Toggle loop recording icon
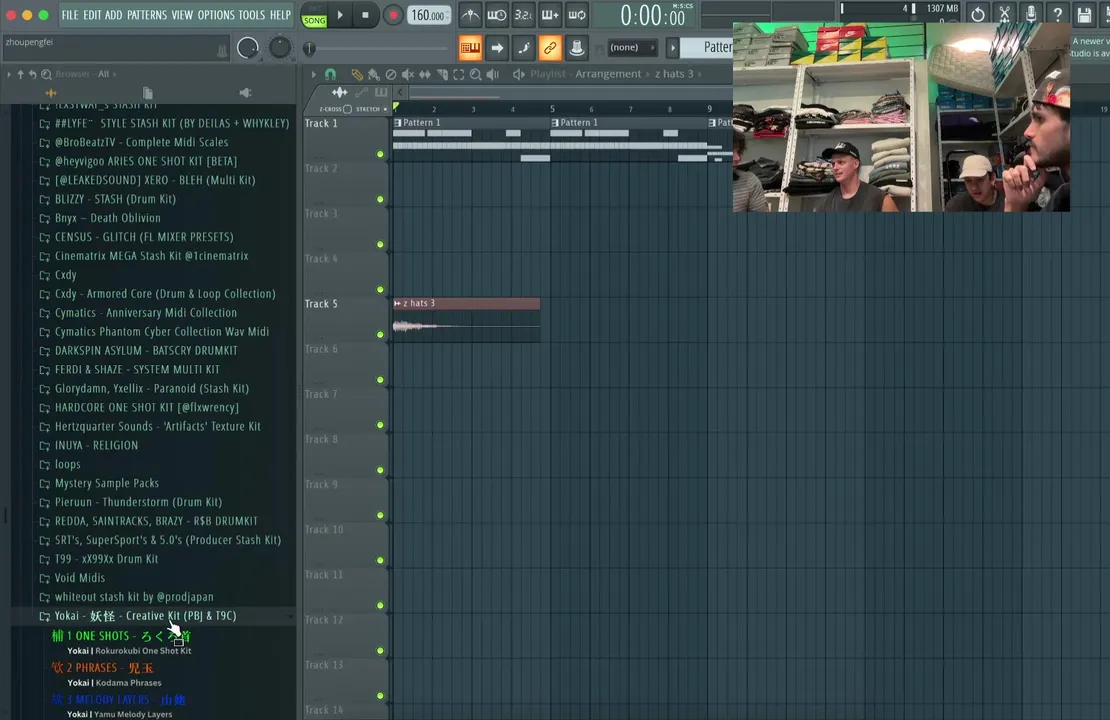 [x=577, y=14]
